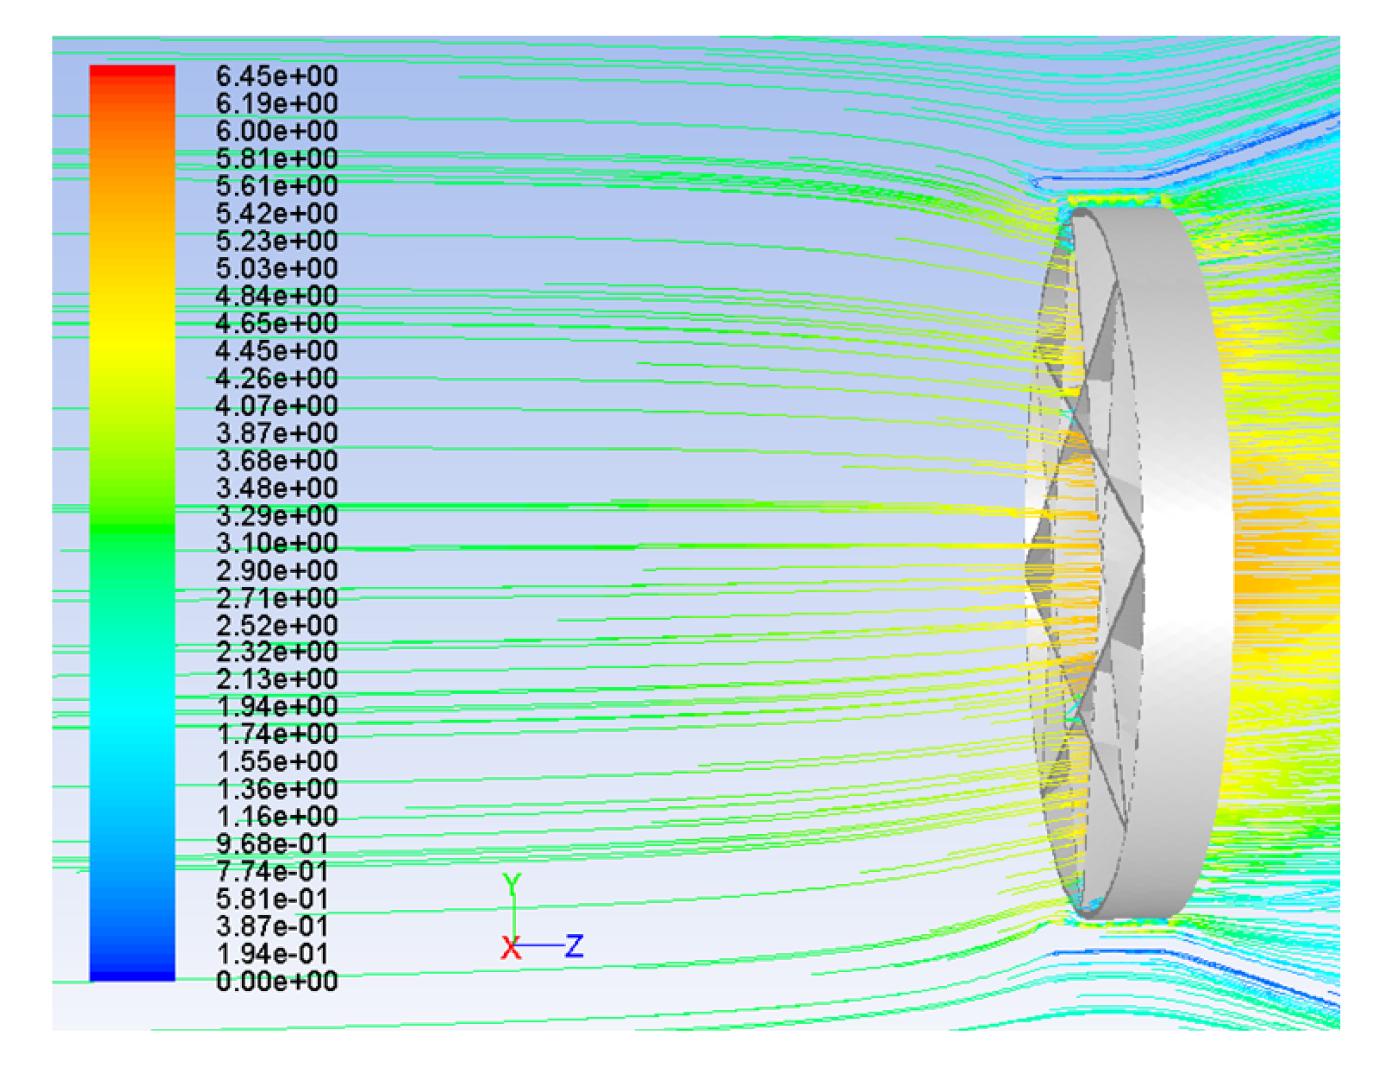1389x1072 pixels.
Task: Click the maximum value label 6.45e+00
Action: (277, 77)
